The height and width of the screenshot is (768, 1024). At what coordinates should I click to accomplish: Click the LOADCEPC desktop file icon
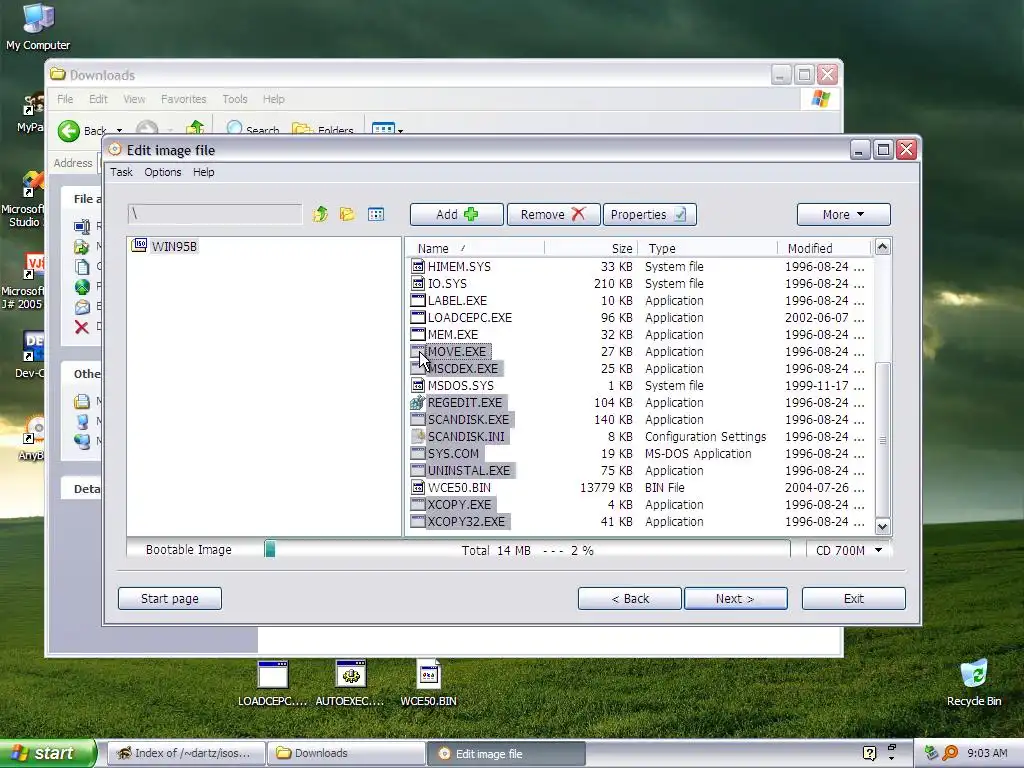(x=272, y=675)
